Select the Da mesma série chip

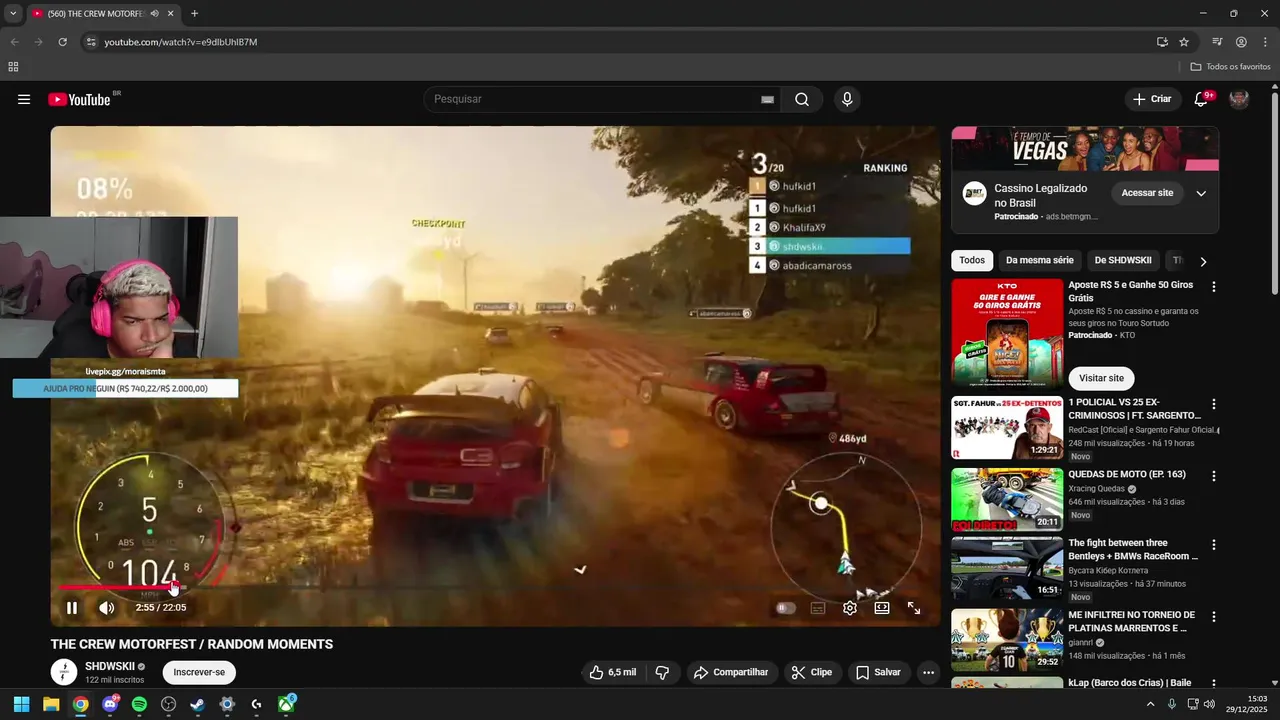[x=1040, y=260]
